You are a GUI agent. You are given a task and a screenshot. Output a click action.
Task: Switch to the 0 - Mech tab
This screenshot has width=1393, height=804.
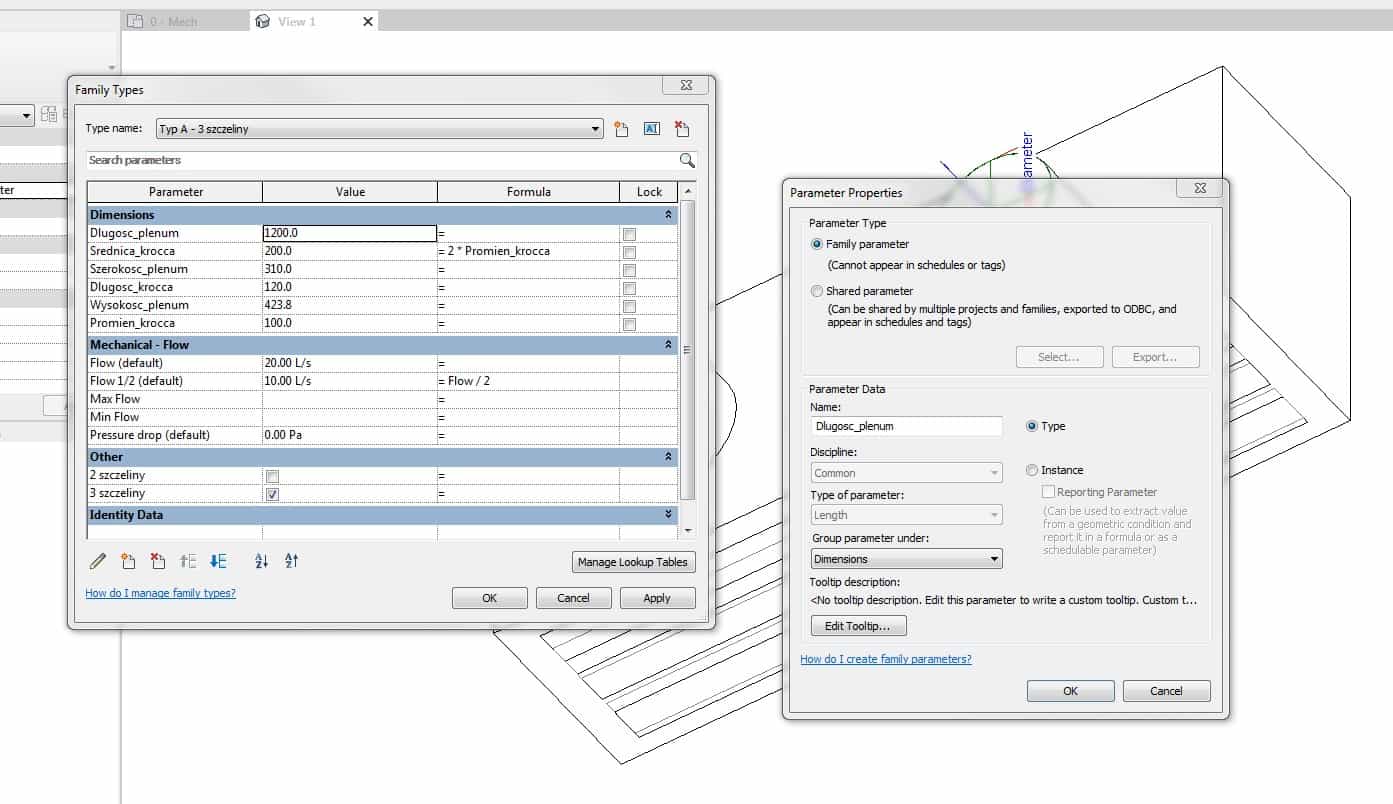[x=173, y=21]
